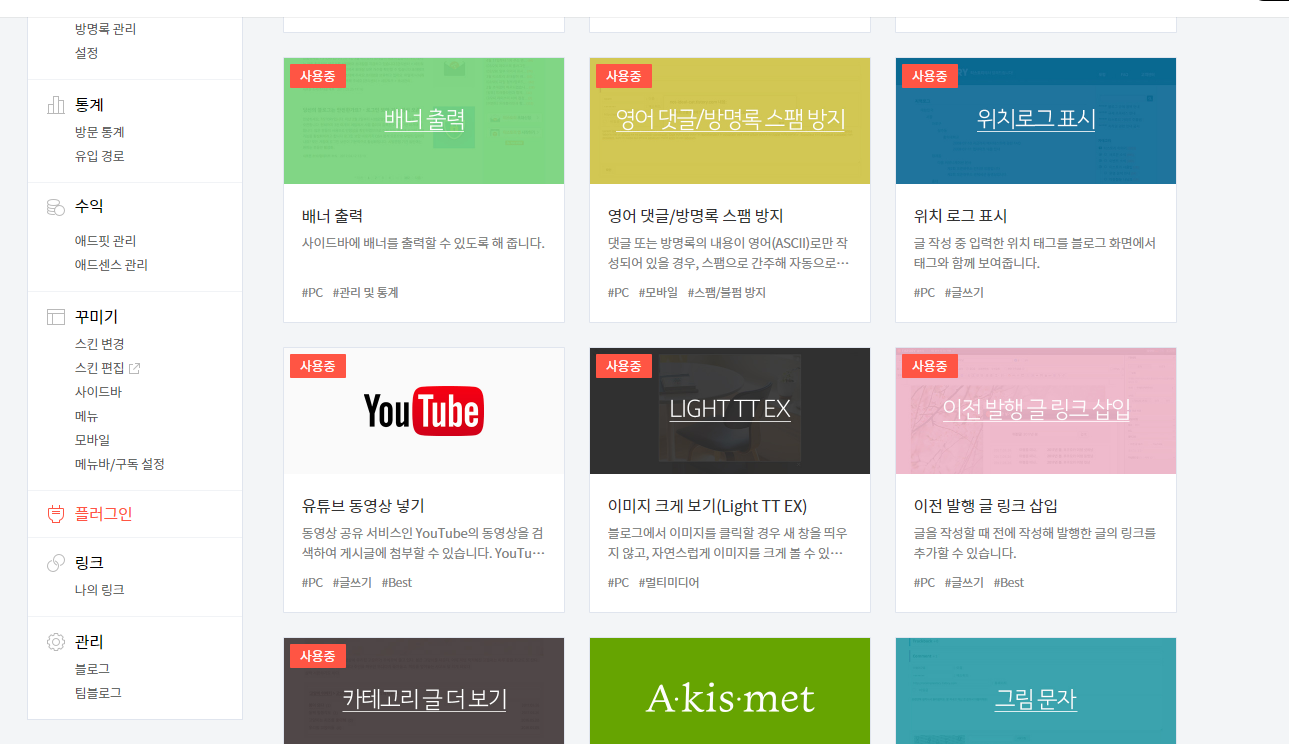Click the teal 그림 문자 banner
The image size is (1289, 744).
tap(1036, 691)
